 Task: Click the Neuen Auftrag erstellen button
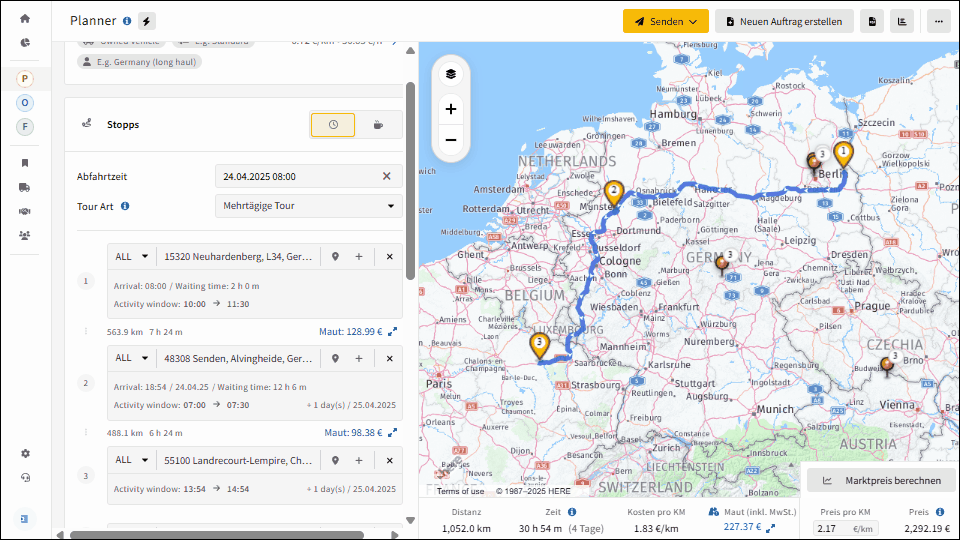point(784,21)
